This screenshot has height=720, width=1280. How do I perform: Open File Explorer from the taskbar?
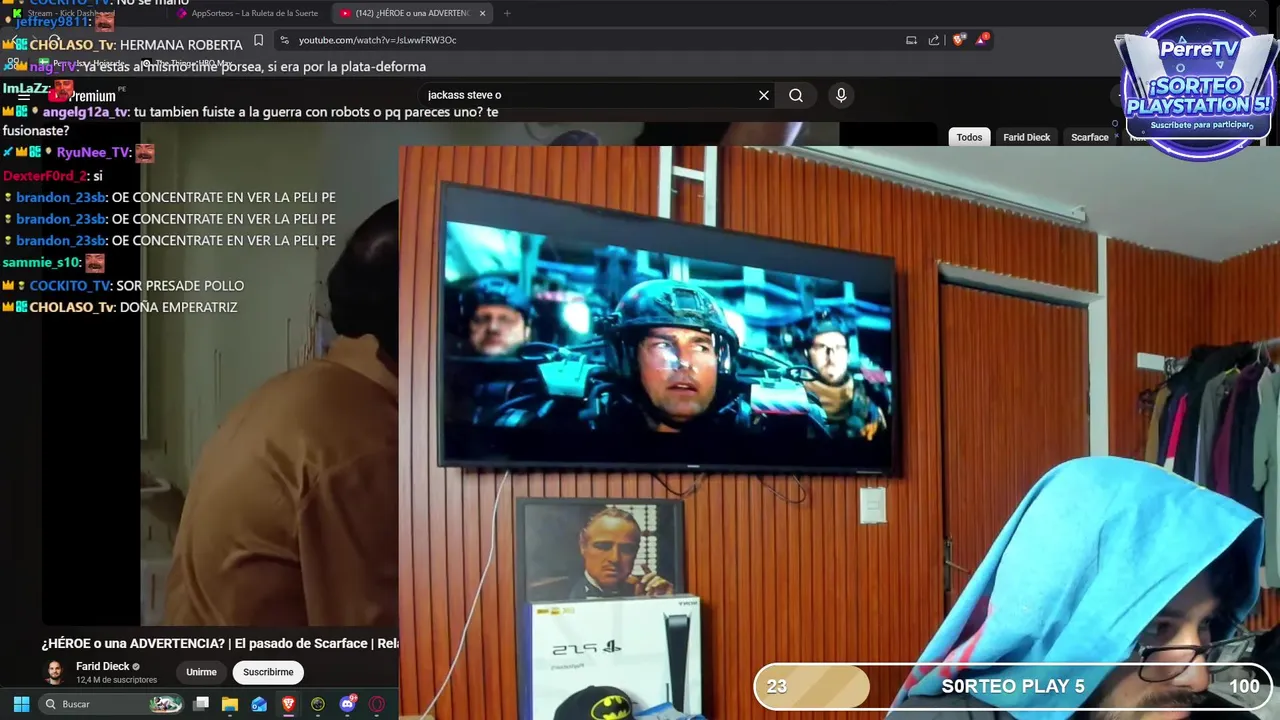pyautogui.click(x=230, y=704)
